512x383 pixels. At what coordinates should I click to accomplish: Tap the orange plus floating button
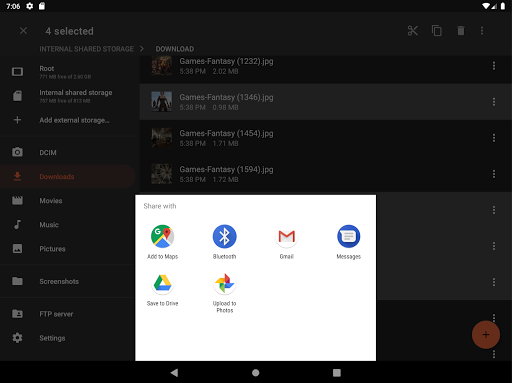(x=486, y=335)
